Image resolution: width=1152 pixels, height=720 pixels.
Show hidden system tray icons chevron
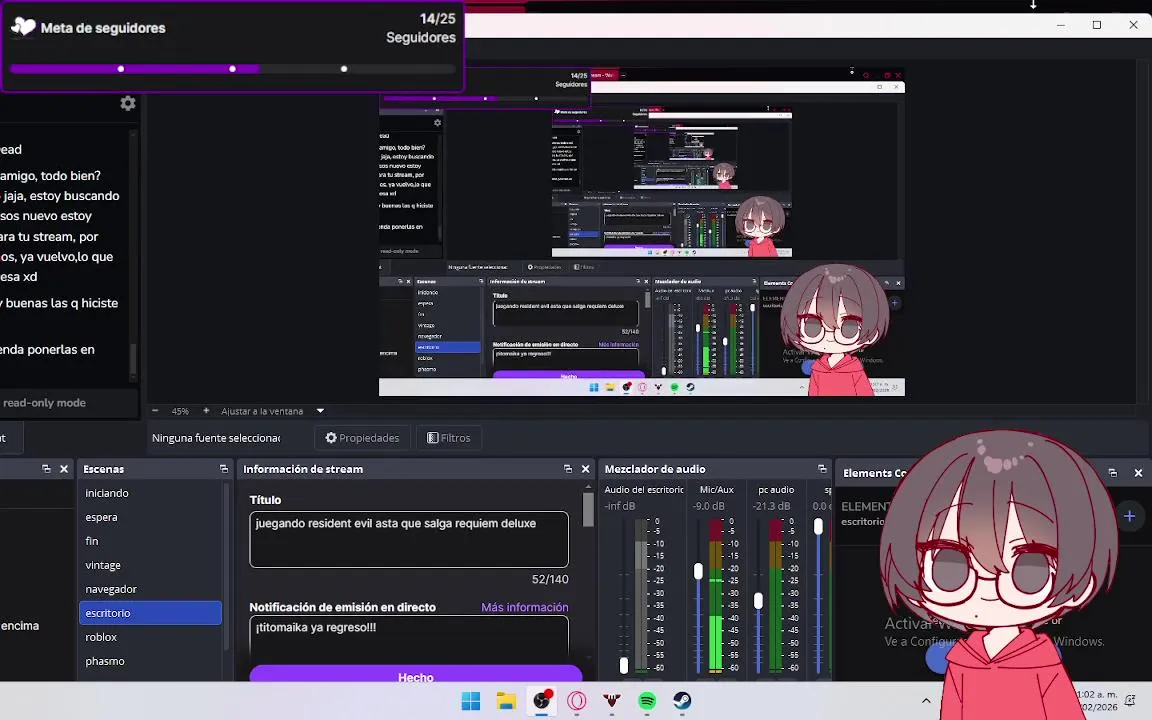[x=926, y=701]
